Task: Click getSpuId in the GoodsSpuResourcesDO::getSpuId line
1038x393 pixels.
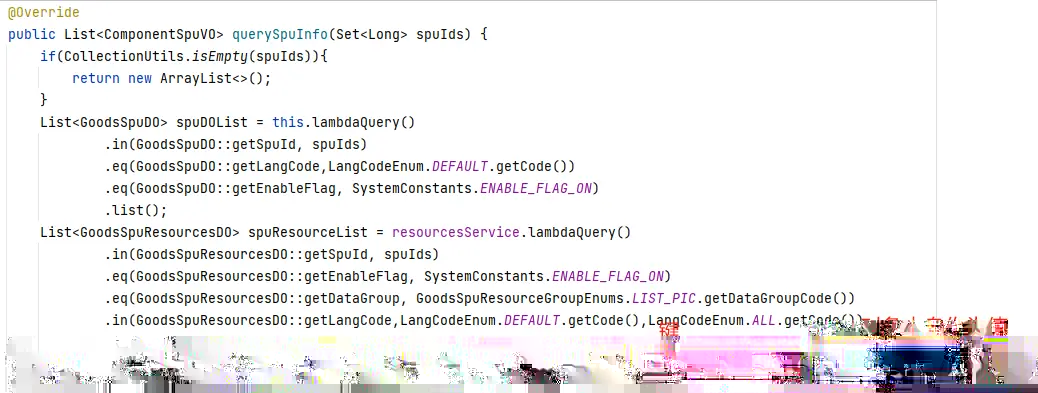Action: point(336,254)
